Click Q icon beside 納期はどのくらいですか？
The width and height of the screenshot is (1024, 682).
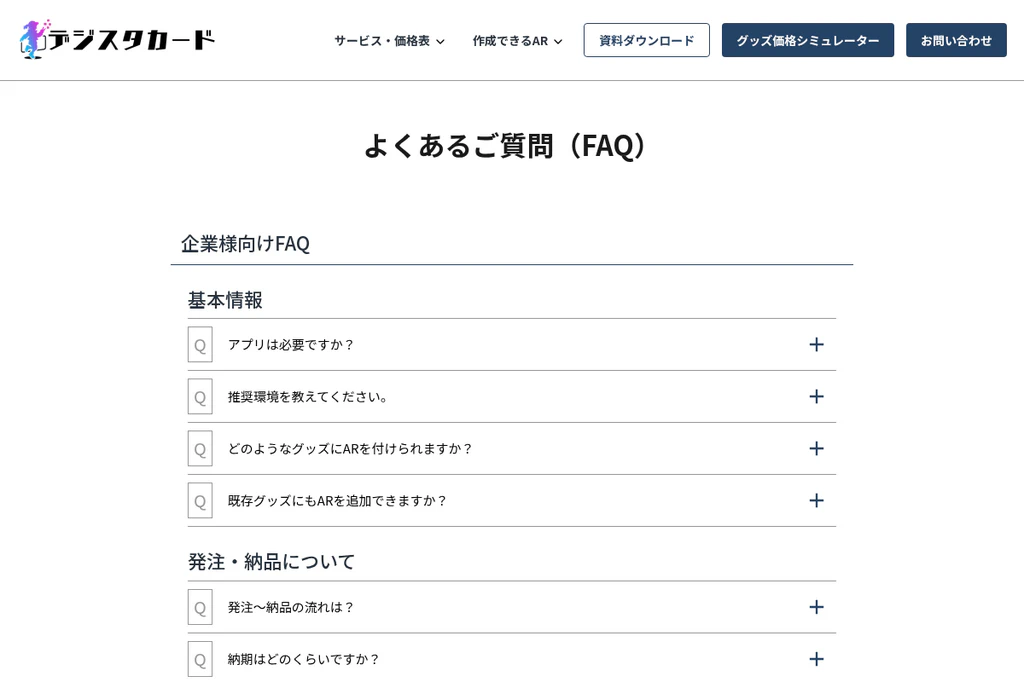pos(200,659)
